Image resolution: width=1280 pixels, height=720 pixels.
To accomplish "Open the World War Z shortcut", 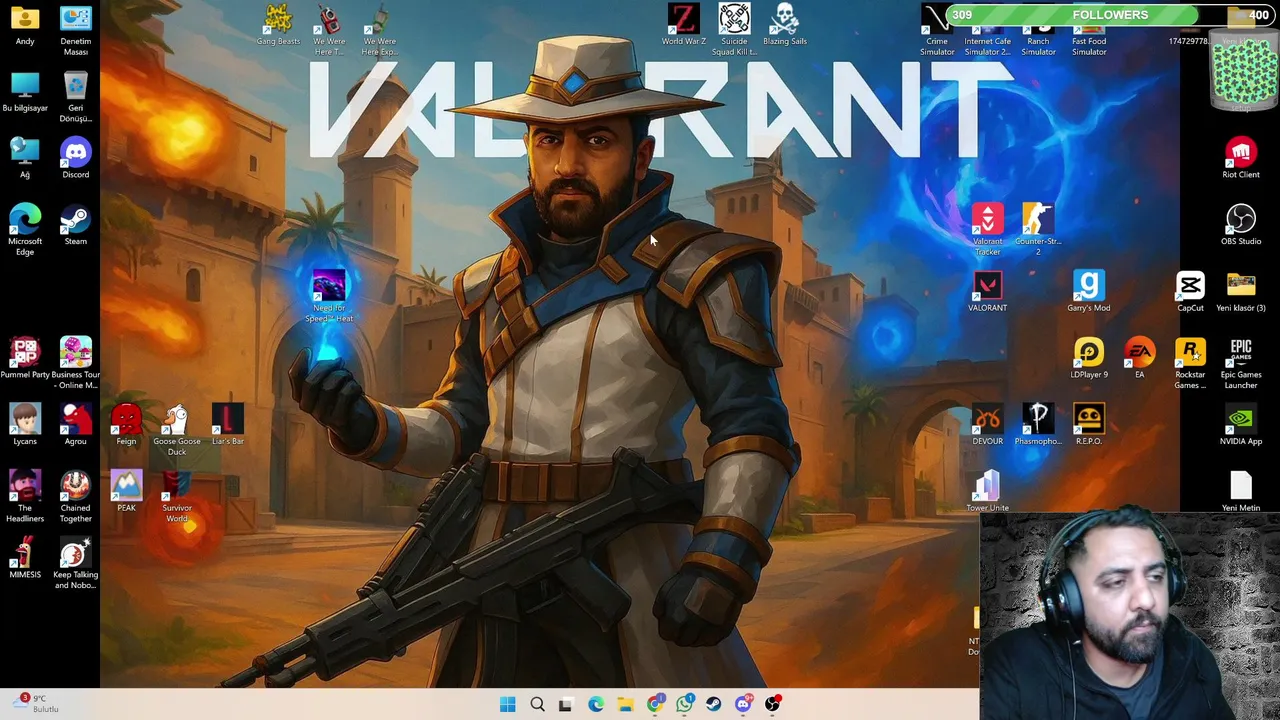I will pos(683,25).
